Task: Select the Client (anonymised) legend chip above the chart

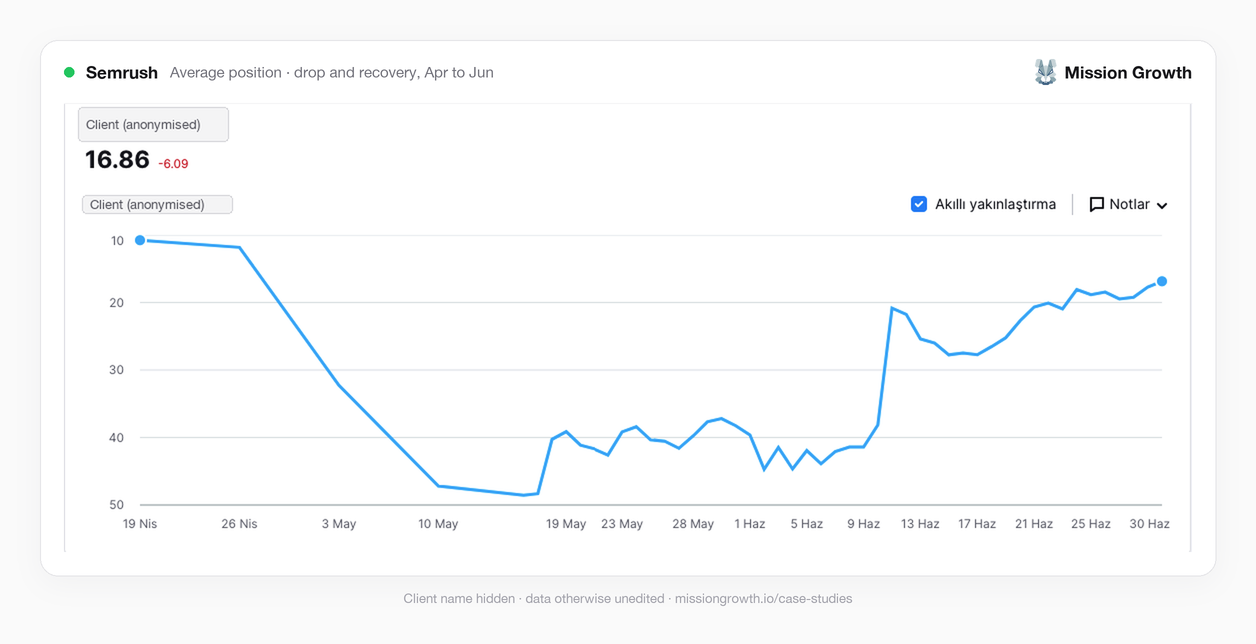Action: click(x=157, y=204)
